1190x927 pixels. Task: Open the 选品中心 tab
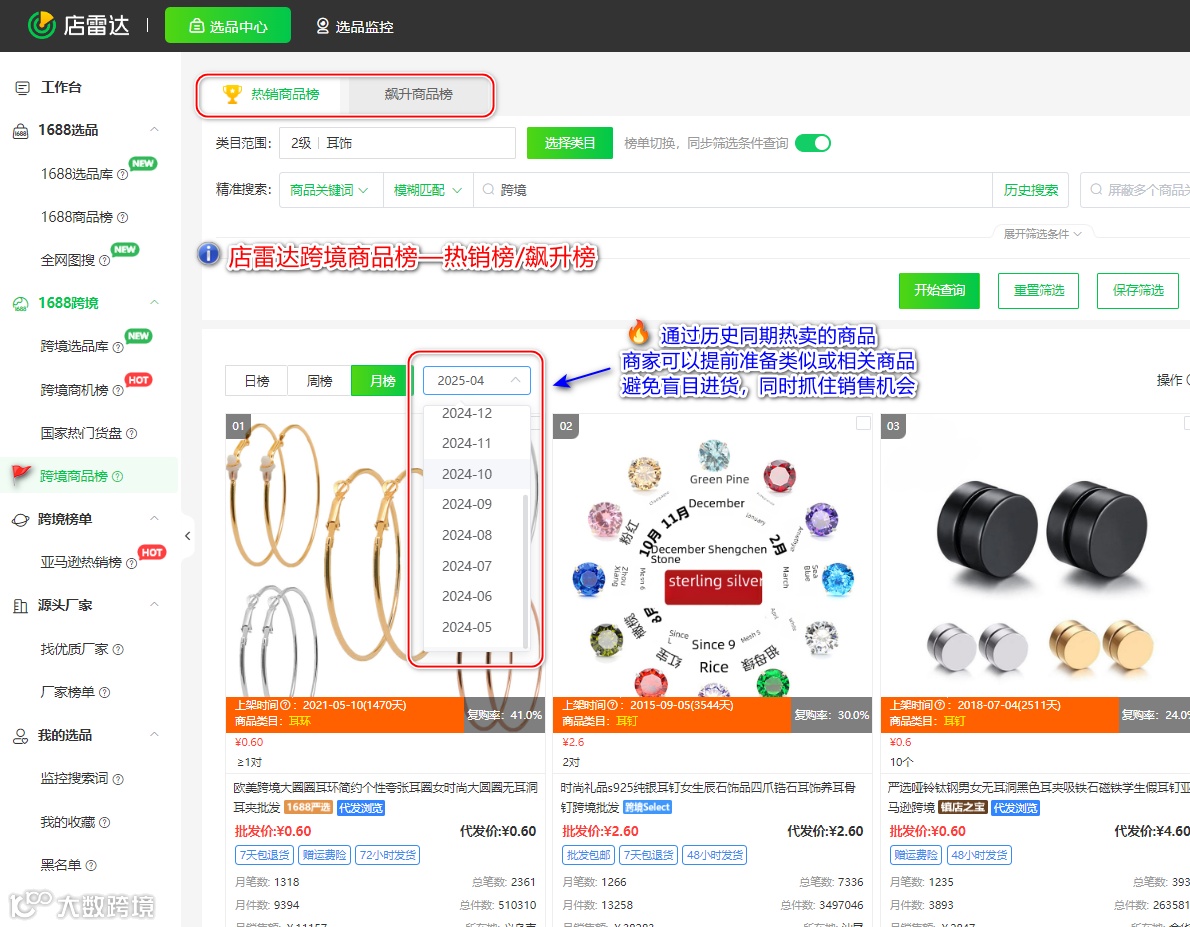228,26
